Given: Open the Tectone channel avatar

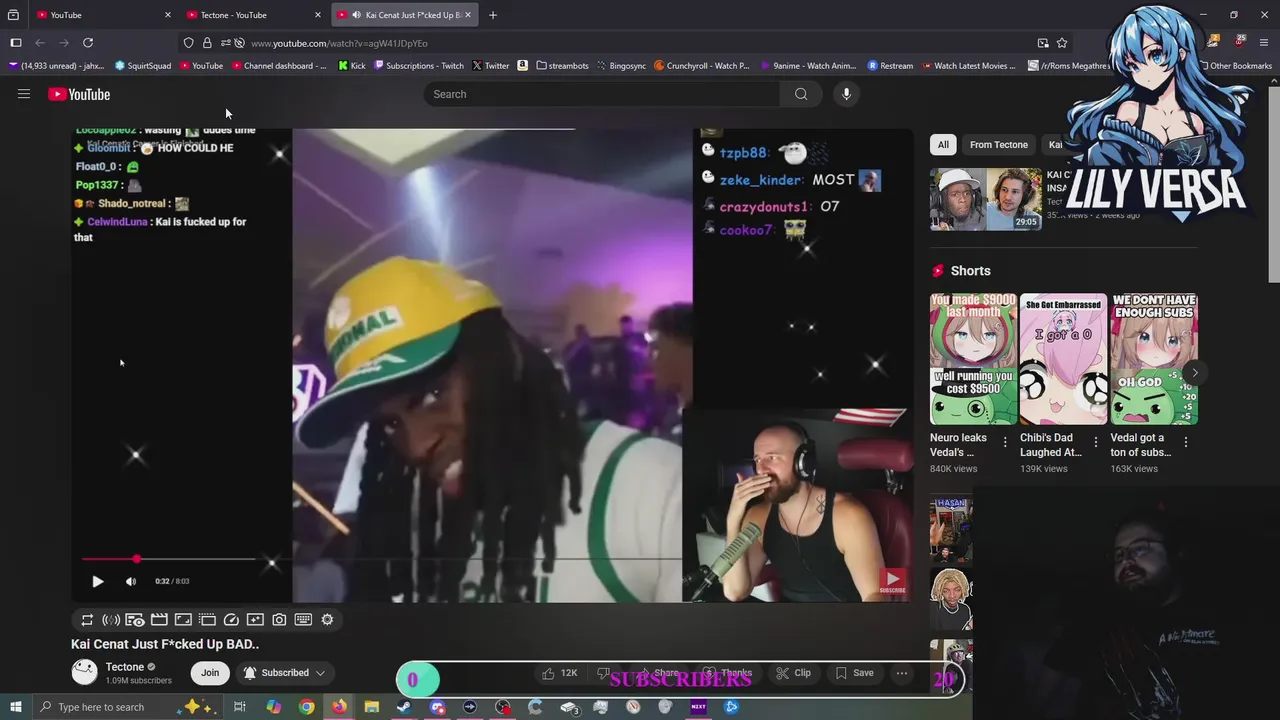Looking at the screenshot, I should click(x=85, y=672).
